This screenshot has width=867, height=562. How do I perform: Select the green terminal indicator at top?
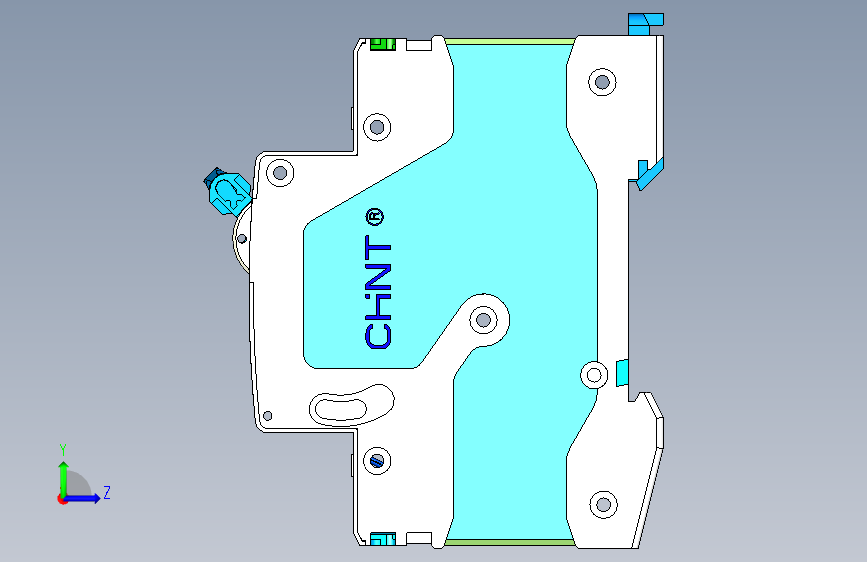[383, 44]
